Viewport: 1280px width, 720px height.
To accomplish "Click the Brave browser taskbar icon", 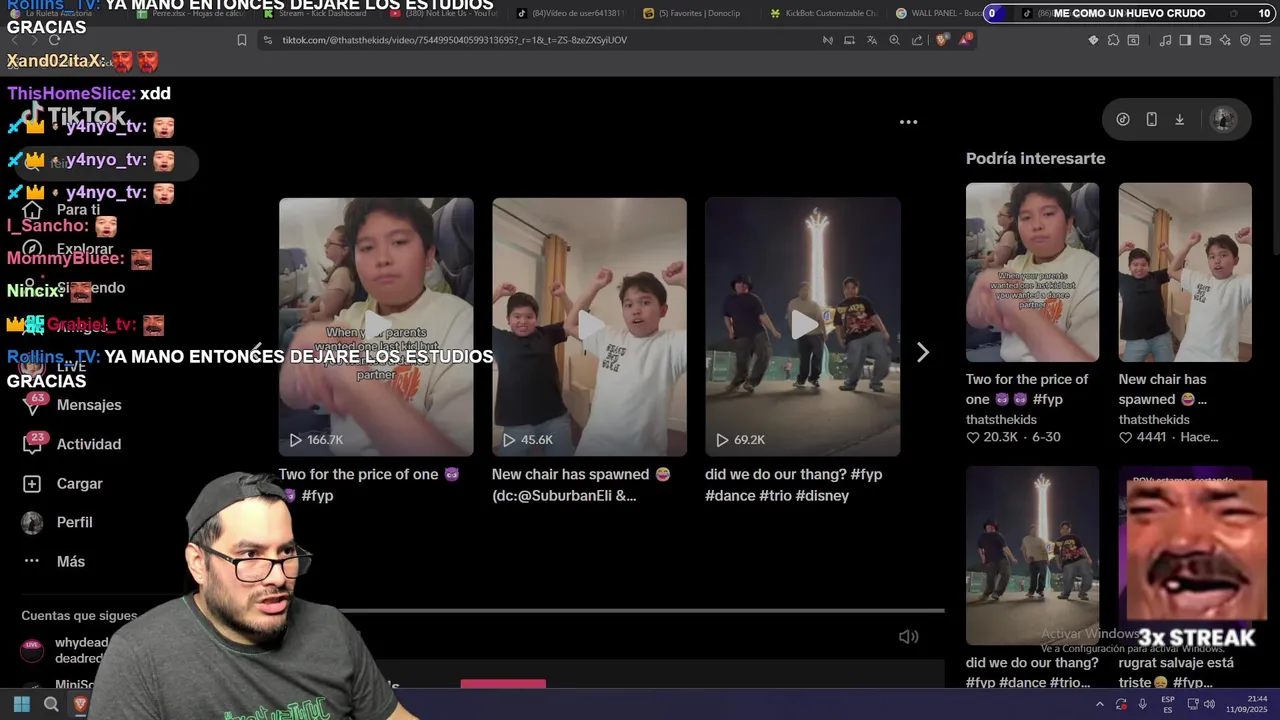I will [x=81, y=704].
